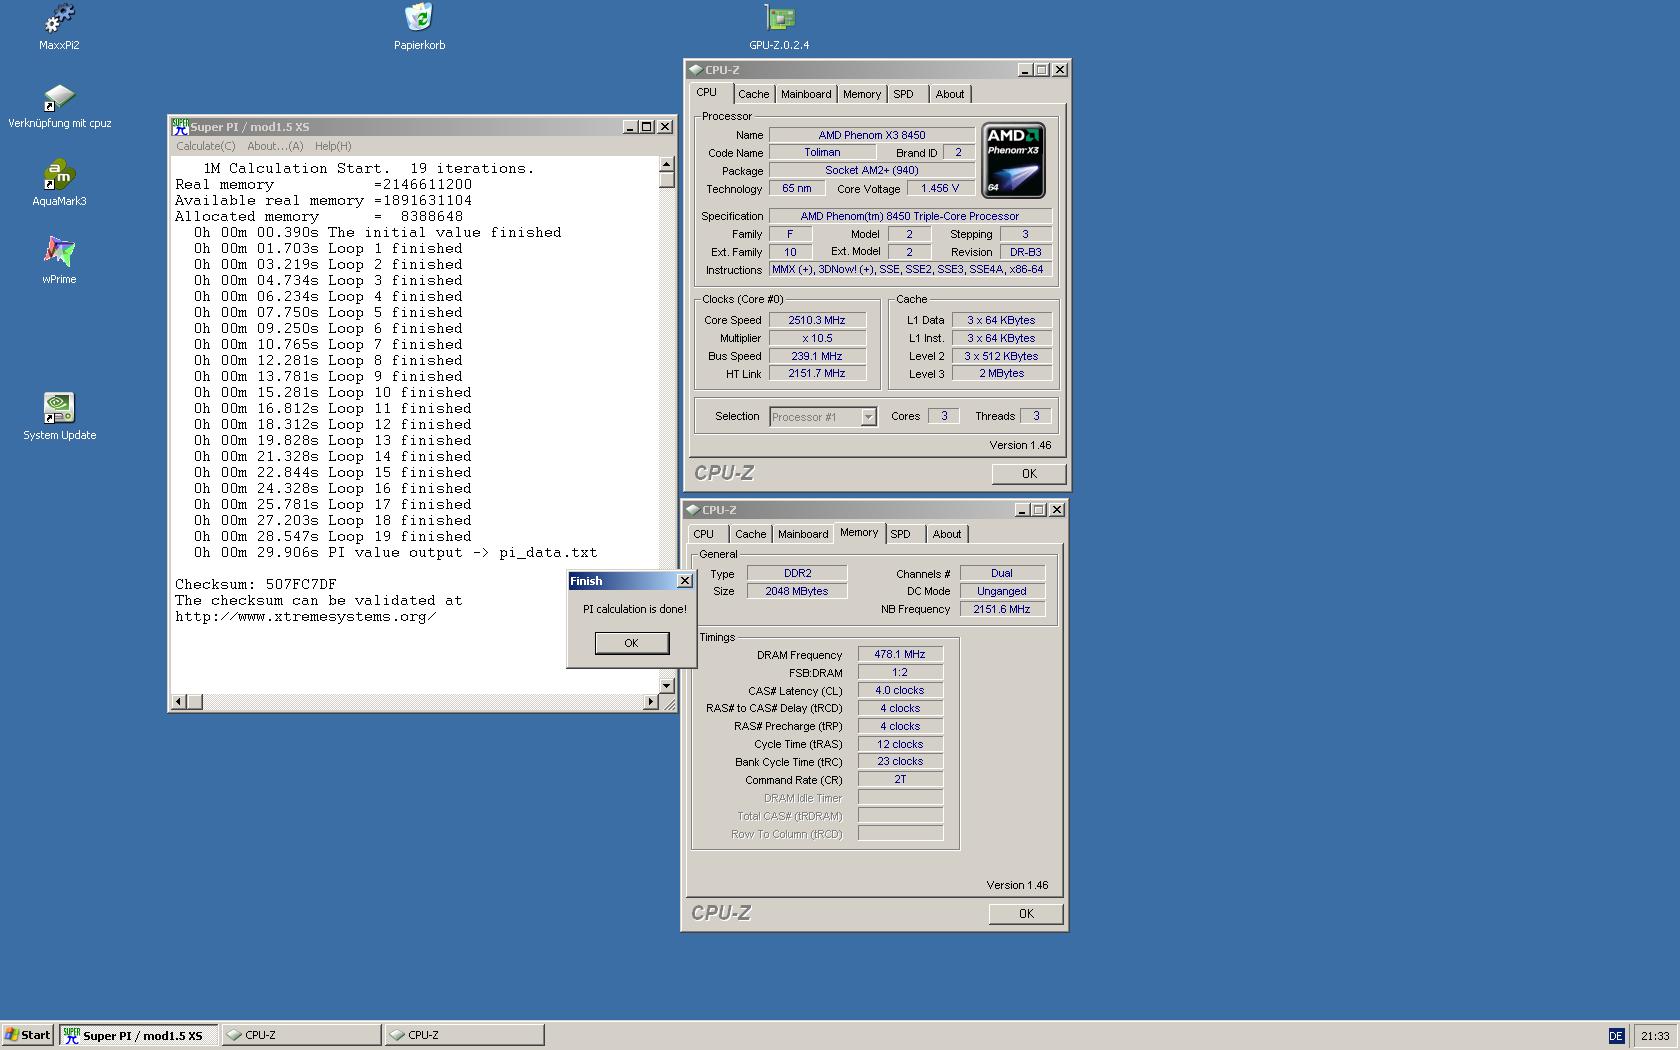Open the Help(H) menu in Super PI
Viewport: 1680px width, 1050px height.
click(x=333, y=146)
